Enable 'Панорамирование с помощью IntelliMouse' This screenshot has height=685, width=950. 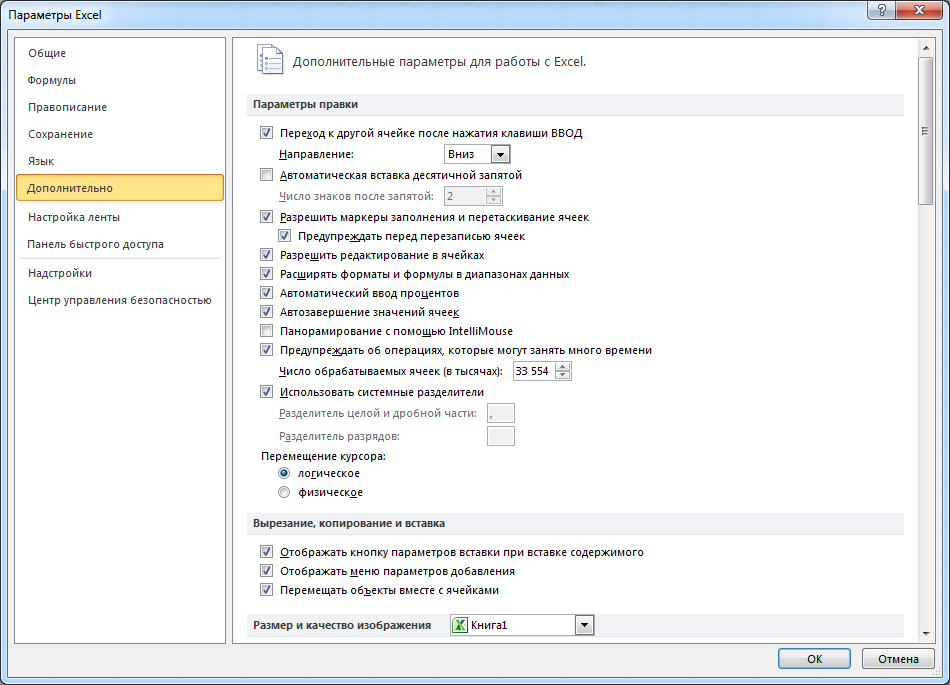click(267, 331)
